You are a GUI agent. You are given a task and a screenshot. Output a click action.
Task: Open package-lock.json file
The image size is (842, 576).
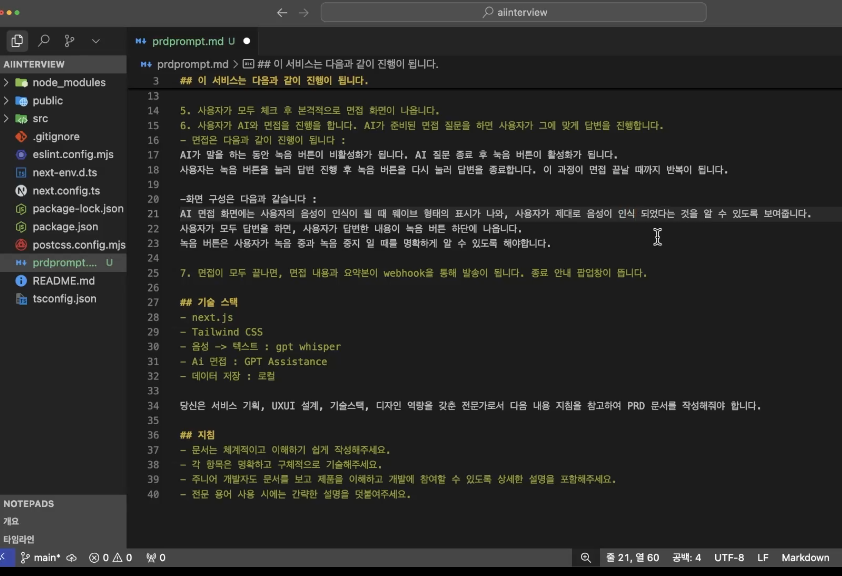pos(63,208)
